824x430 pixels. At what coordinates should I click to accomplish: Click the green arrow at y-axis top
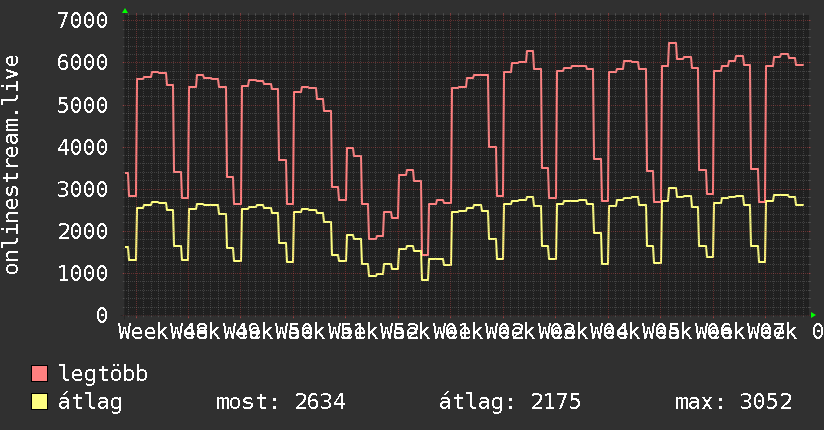click(125, 11)
